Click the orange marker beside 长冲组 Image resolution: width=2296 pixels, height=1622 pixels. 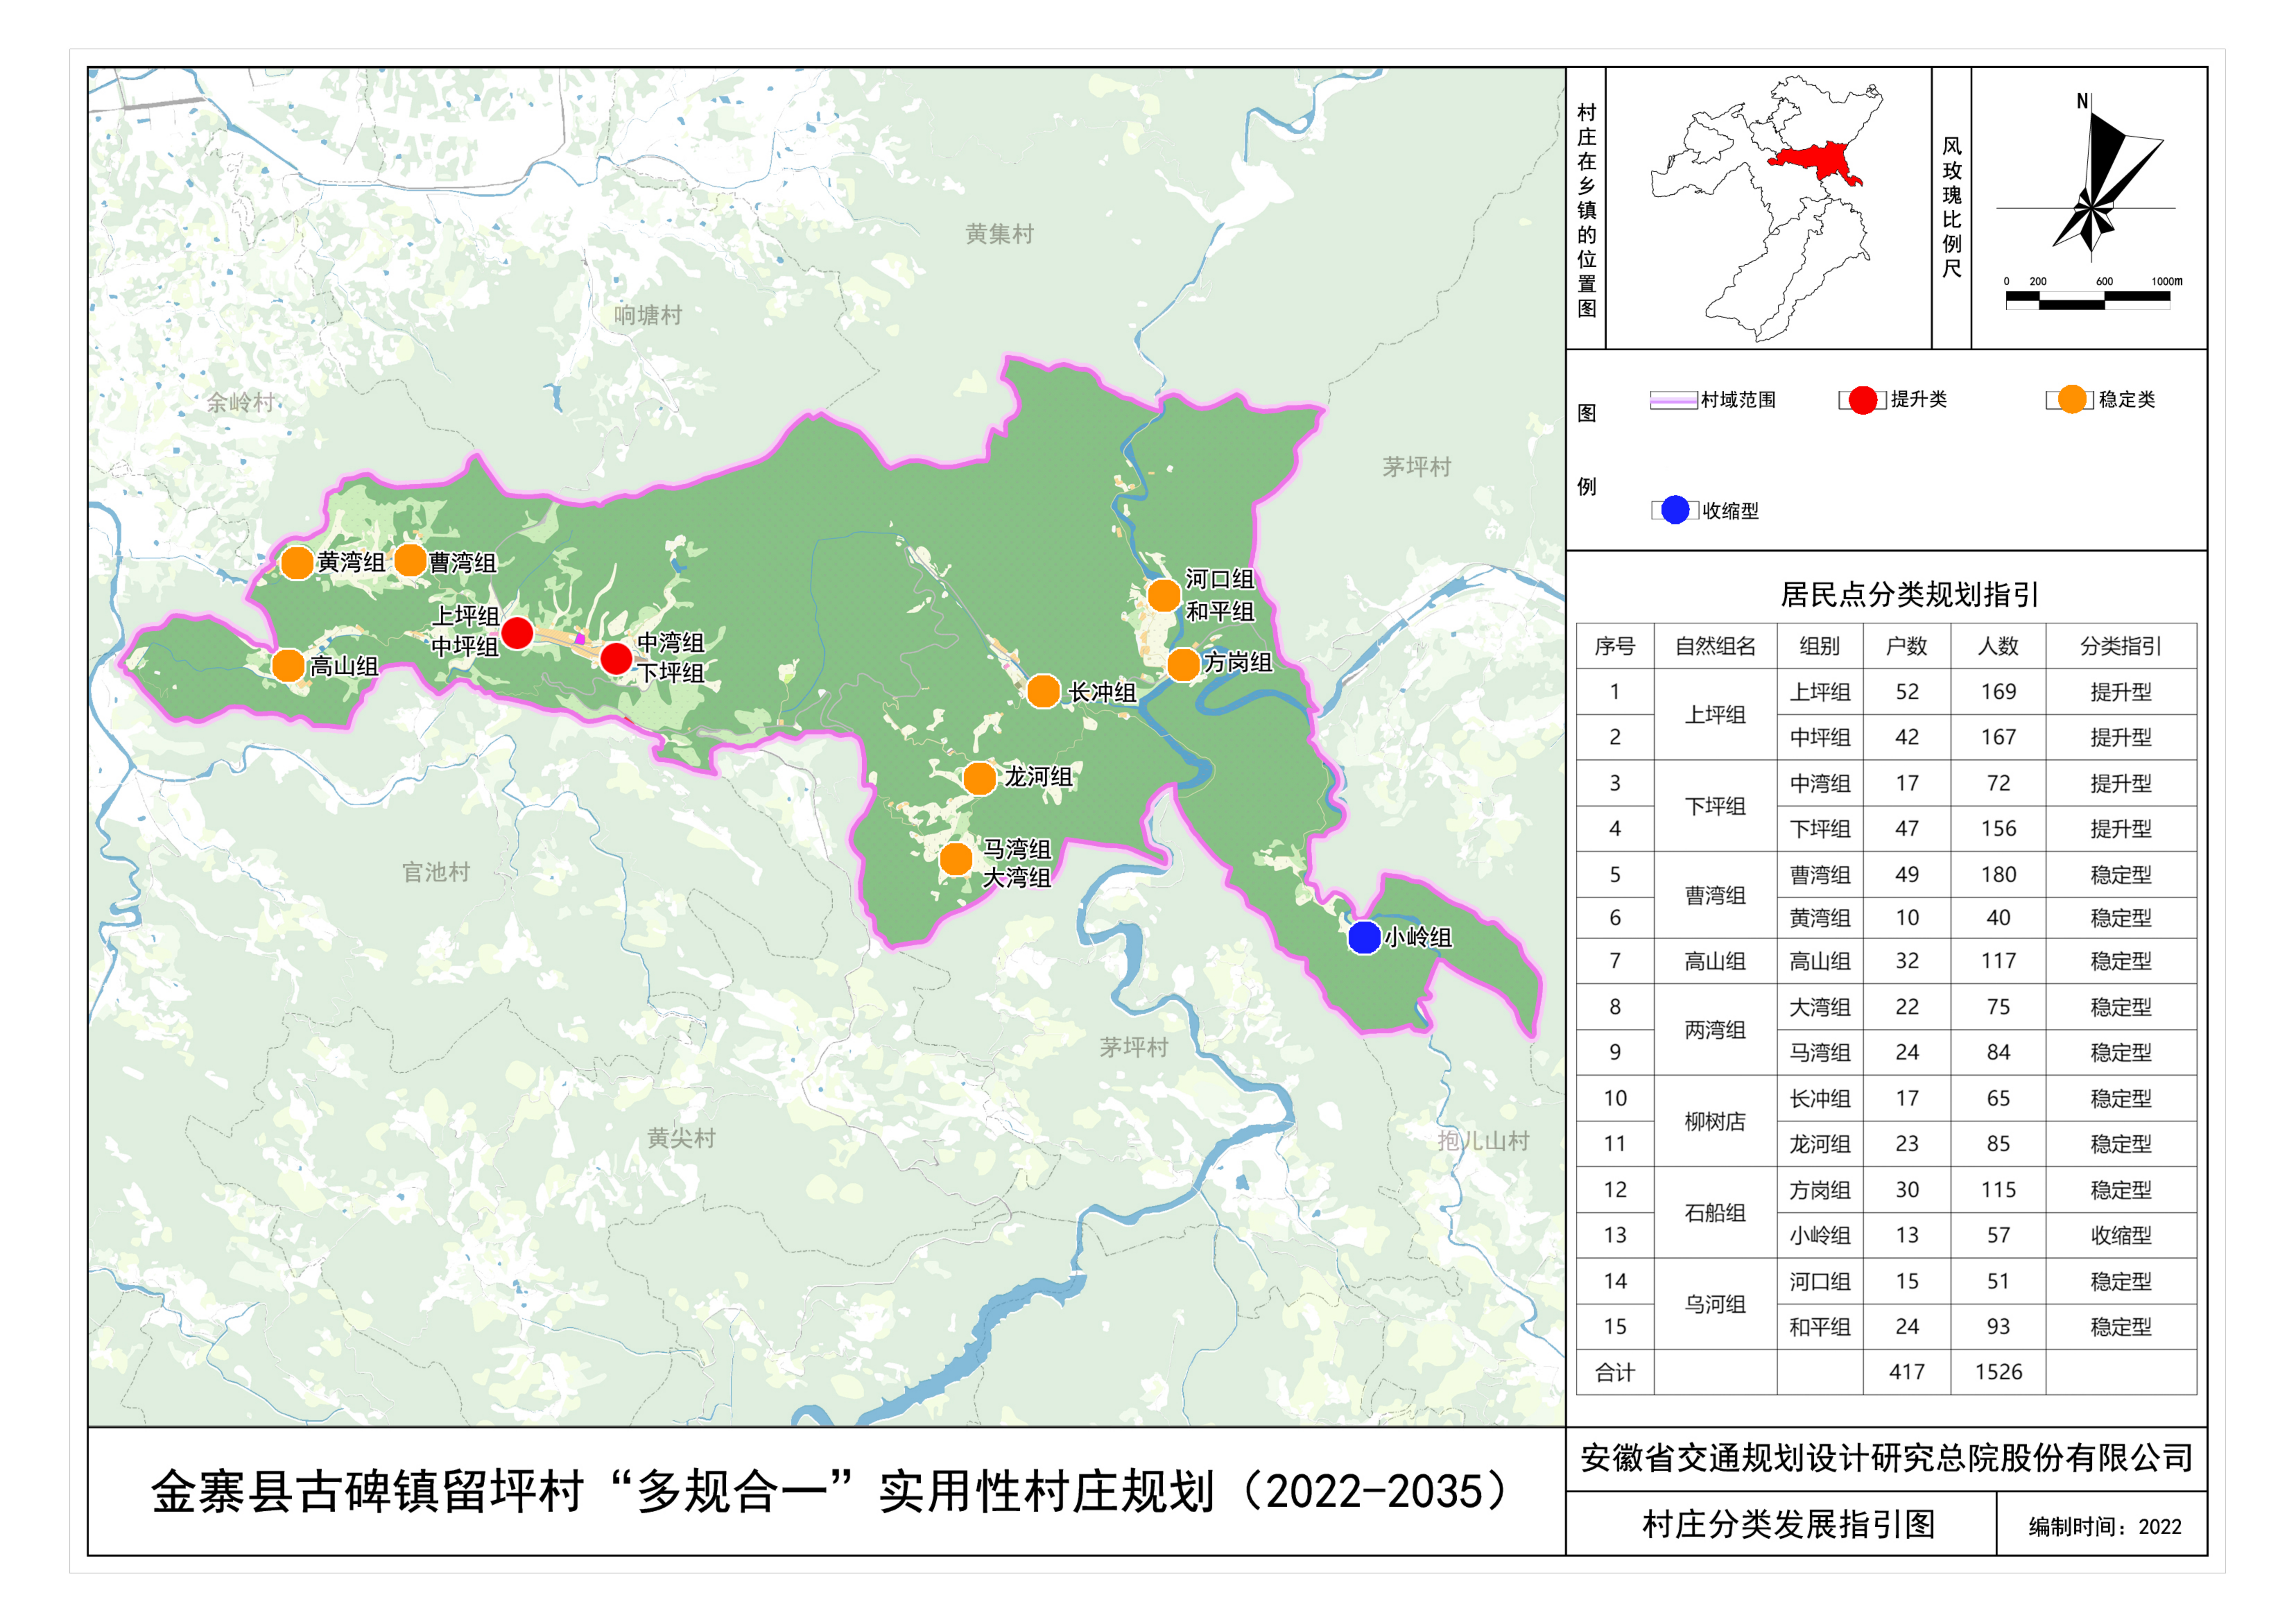[1043, 691]
